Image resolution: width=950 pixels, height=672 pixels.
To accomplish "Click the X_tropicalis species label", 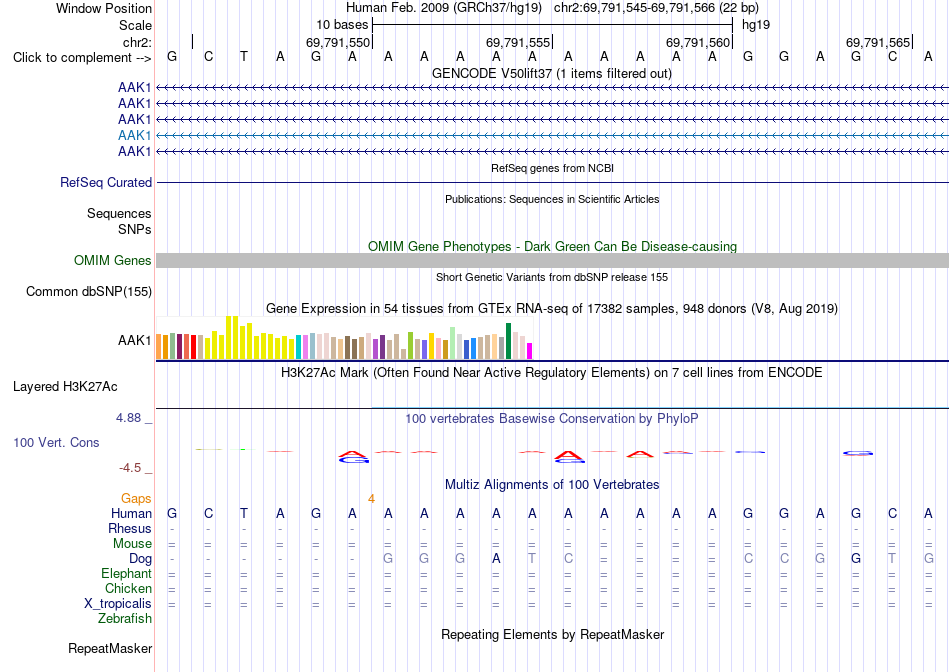I will (118, 604).
